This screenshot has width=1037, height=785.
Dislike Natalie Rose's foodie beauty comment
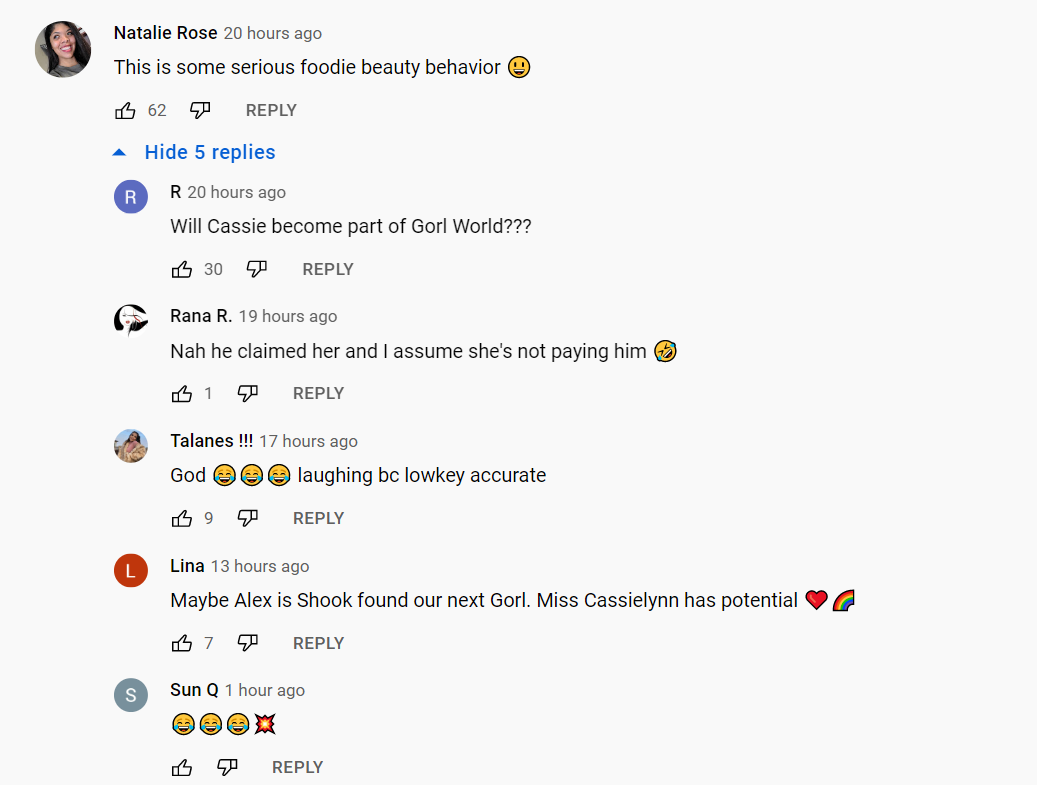[x=200, y=110]
